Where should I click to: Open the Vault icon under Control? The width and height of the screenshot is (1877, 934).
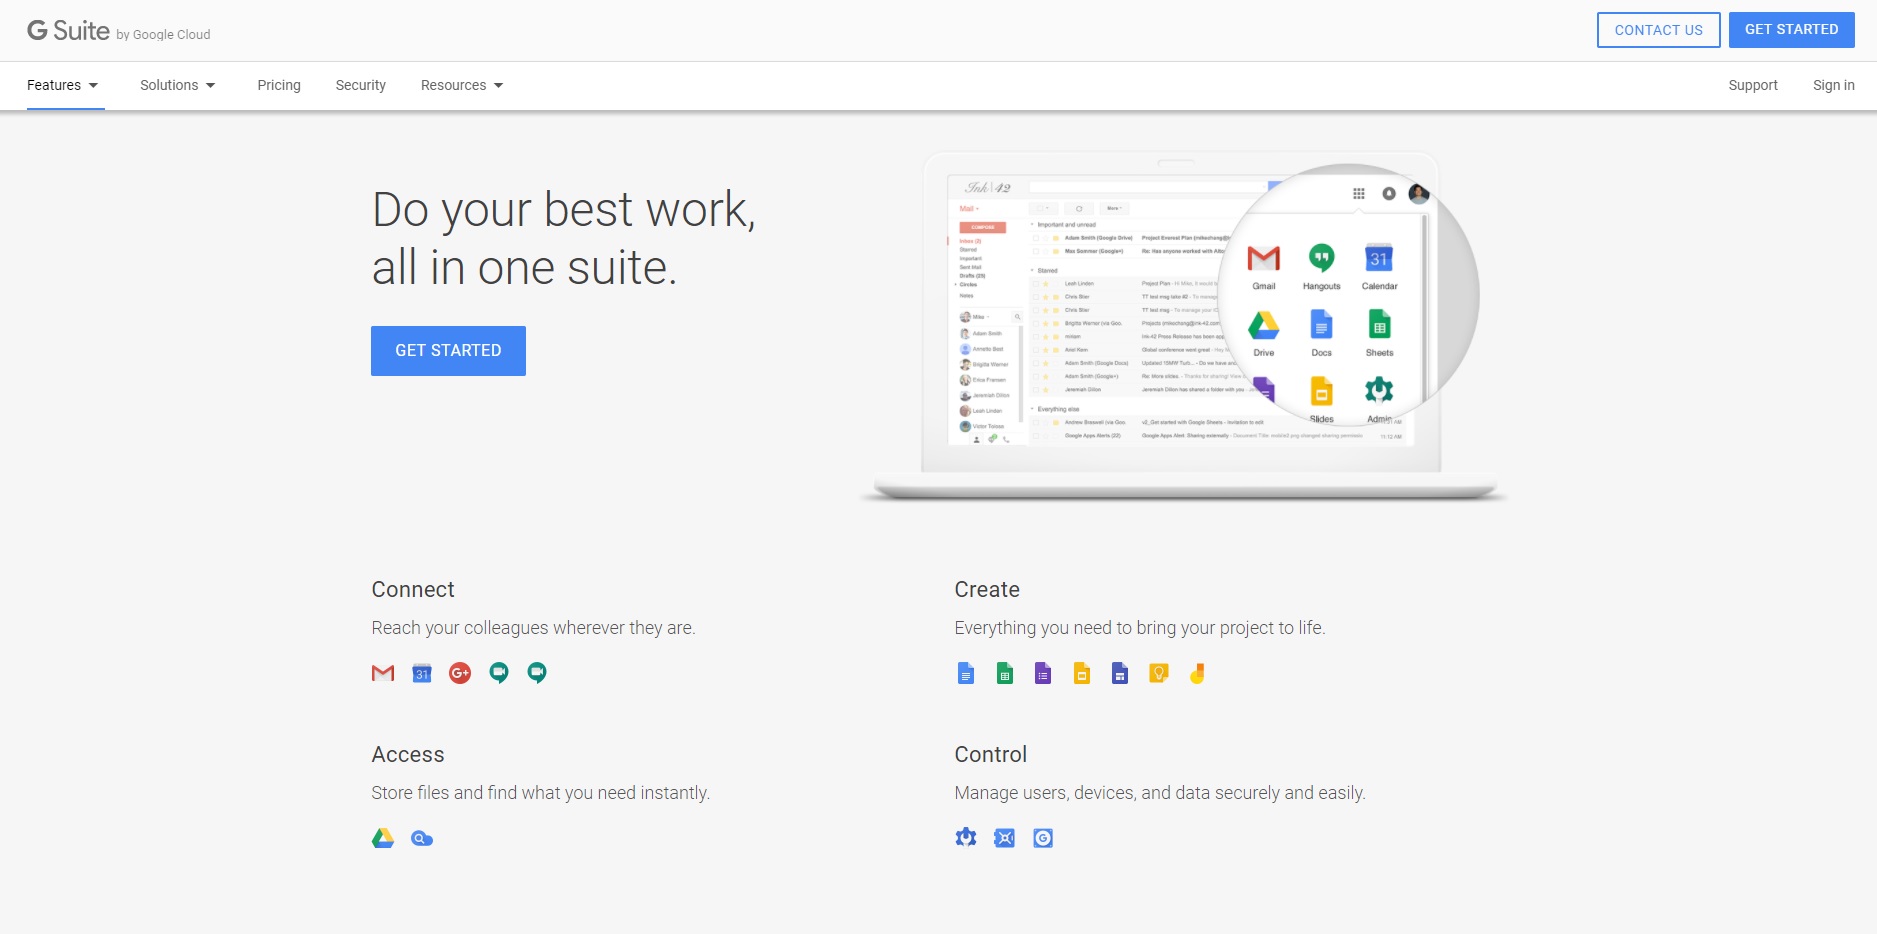(1005, 838)
